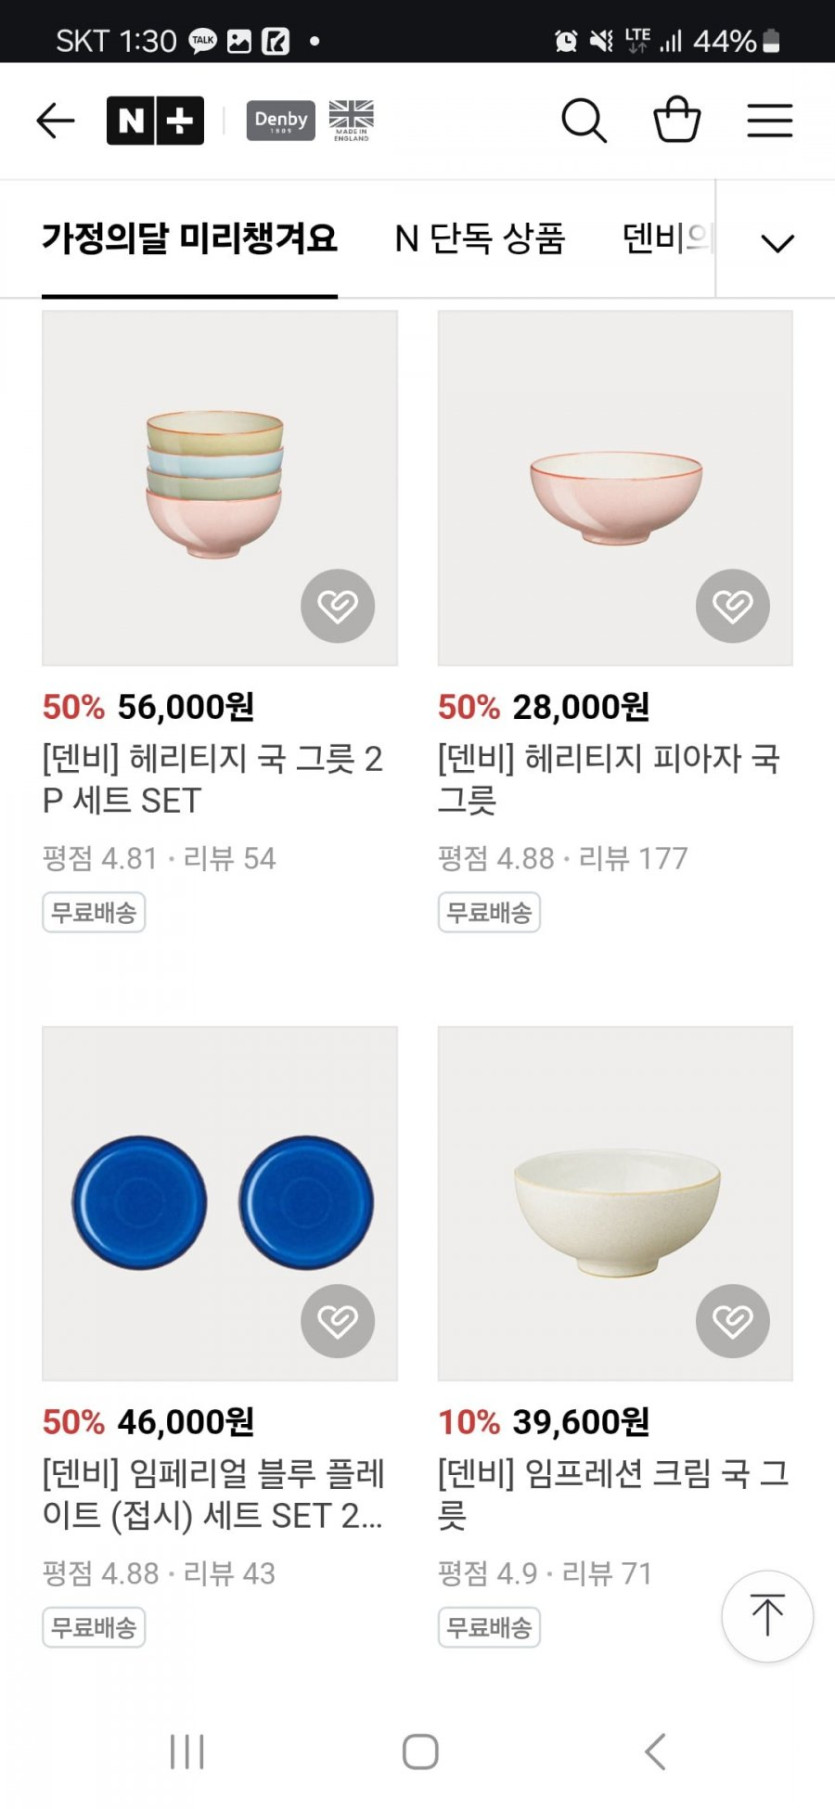This screenshot has width=835, height=1809.
Task: Switch to the N 단독 상품 tab
Action: click(480, 239)
